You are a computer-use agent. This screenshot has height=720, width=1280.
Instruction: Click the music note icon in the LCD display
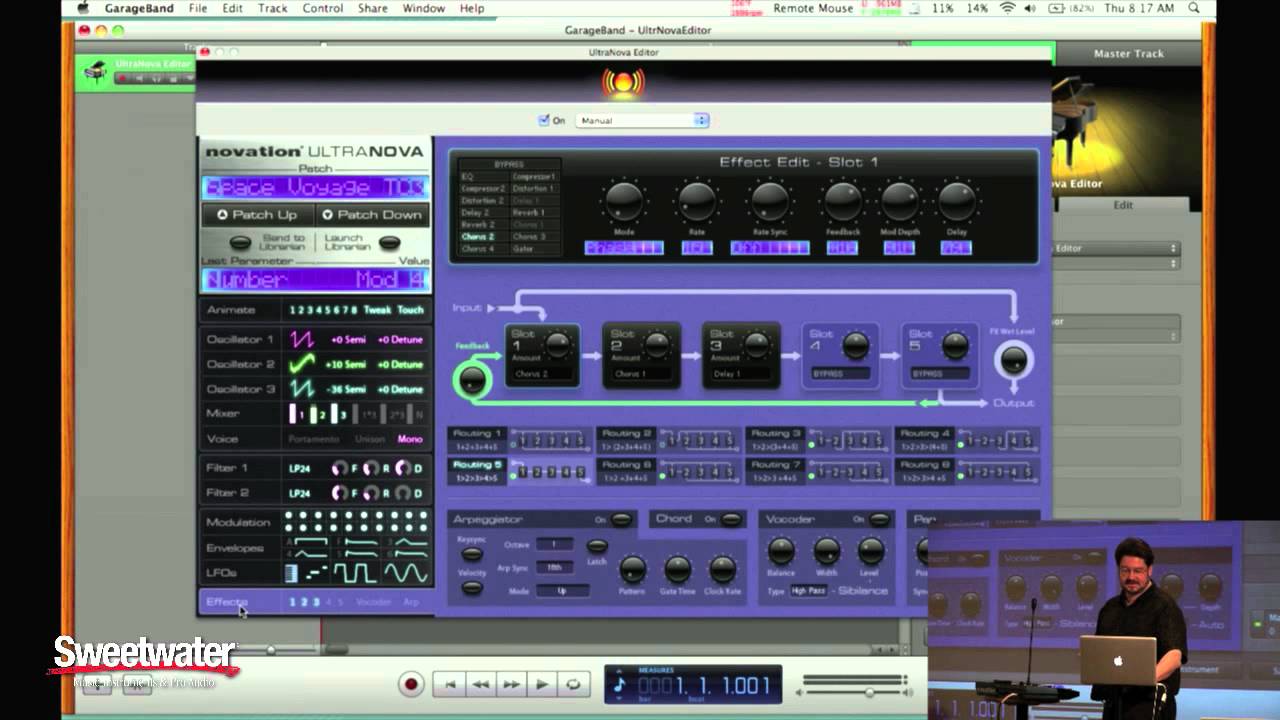[x=619, y=685]
